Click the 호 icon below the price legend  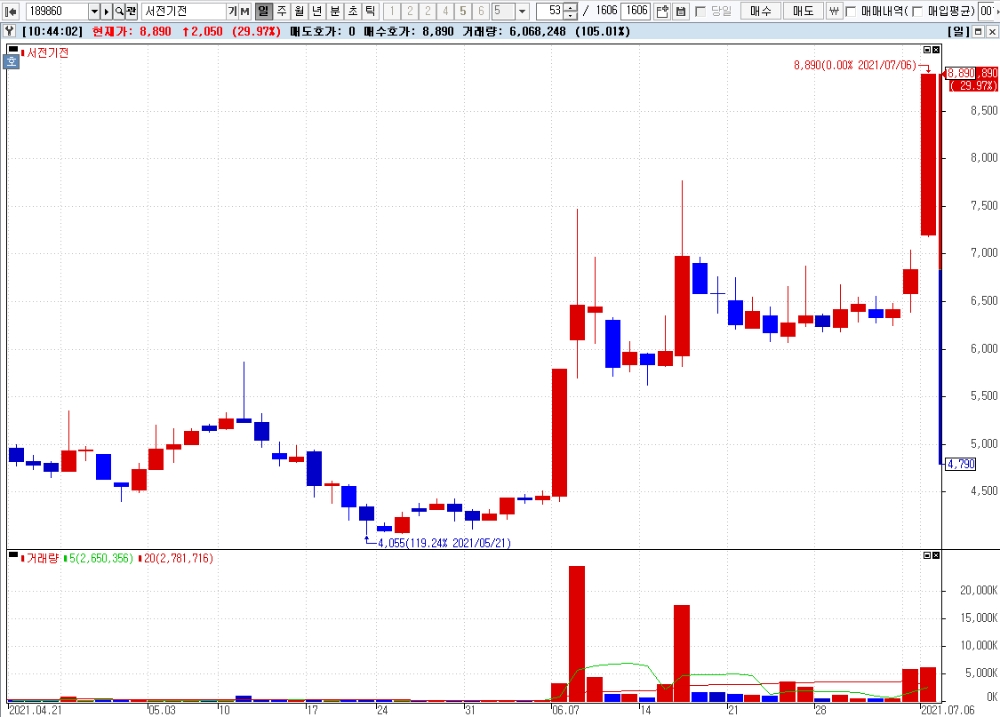click(x=12, y=61)
